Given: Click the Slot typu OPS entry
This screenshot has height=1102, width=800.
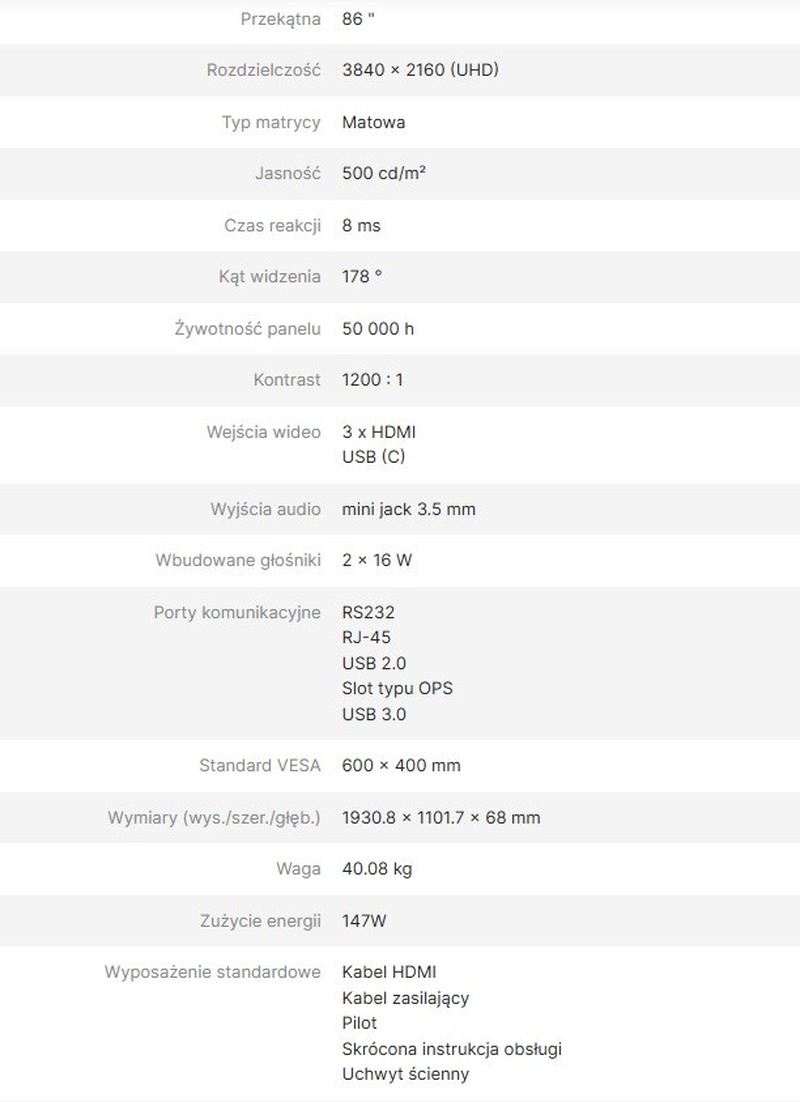Looking at the screenshot, I should 397,689.
